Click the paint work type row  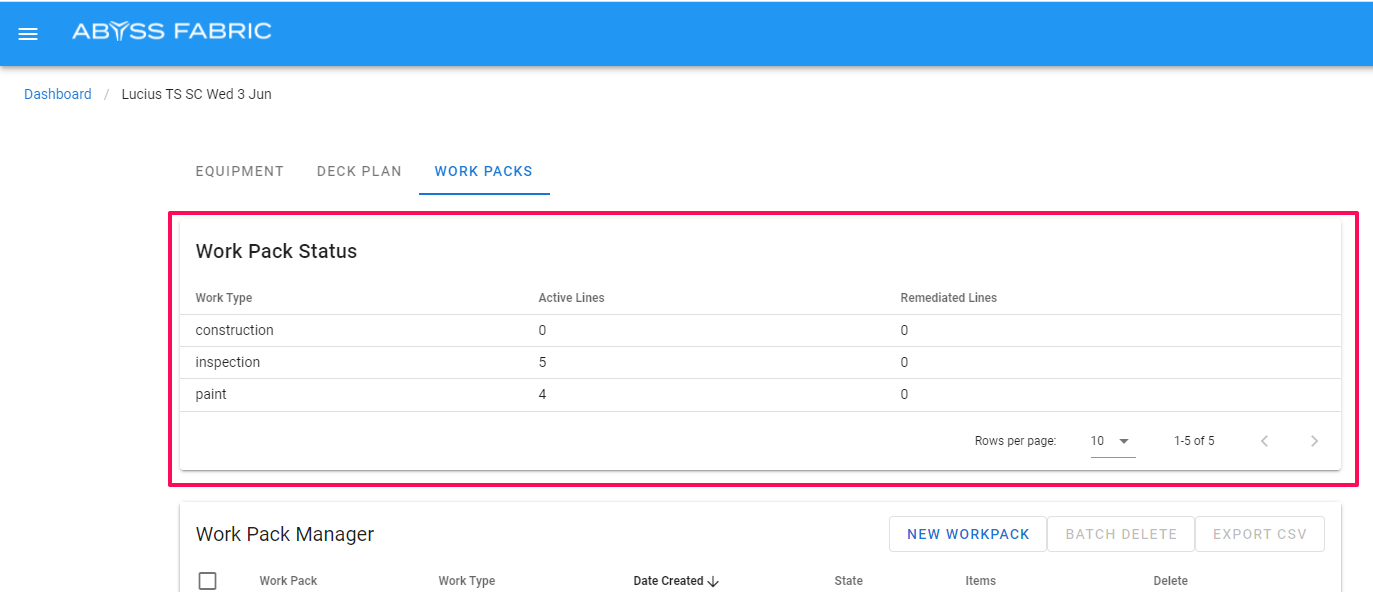(x=211, y=394)
